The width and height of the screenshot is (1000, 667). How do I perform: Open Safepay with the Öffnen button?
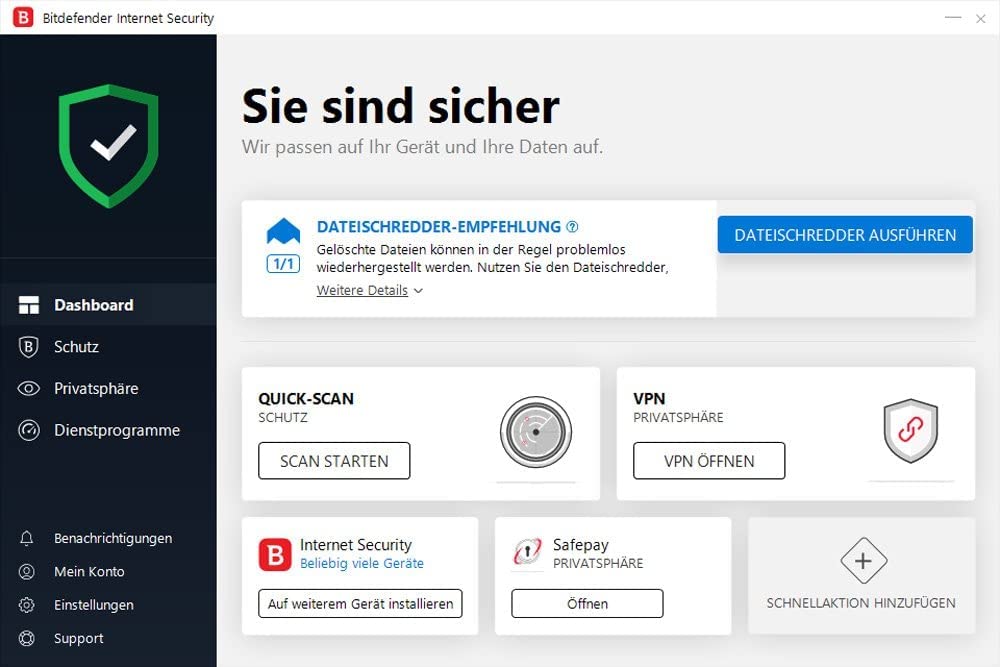point(587,604)
